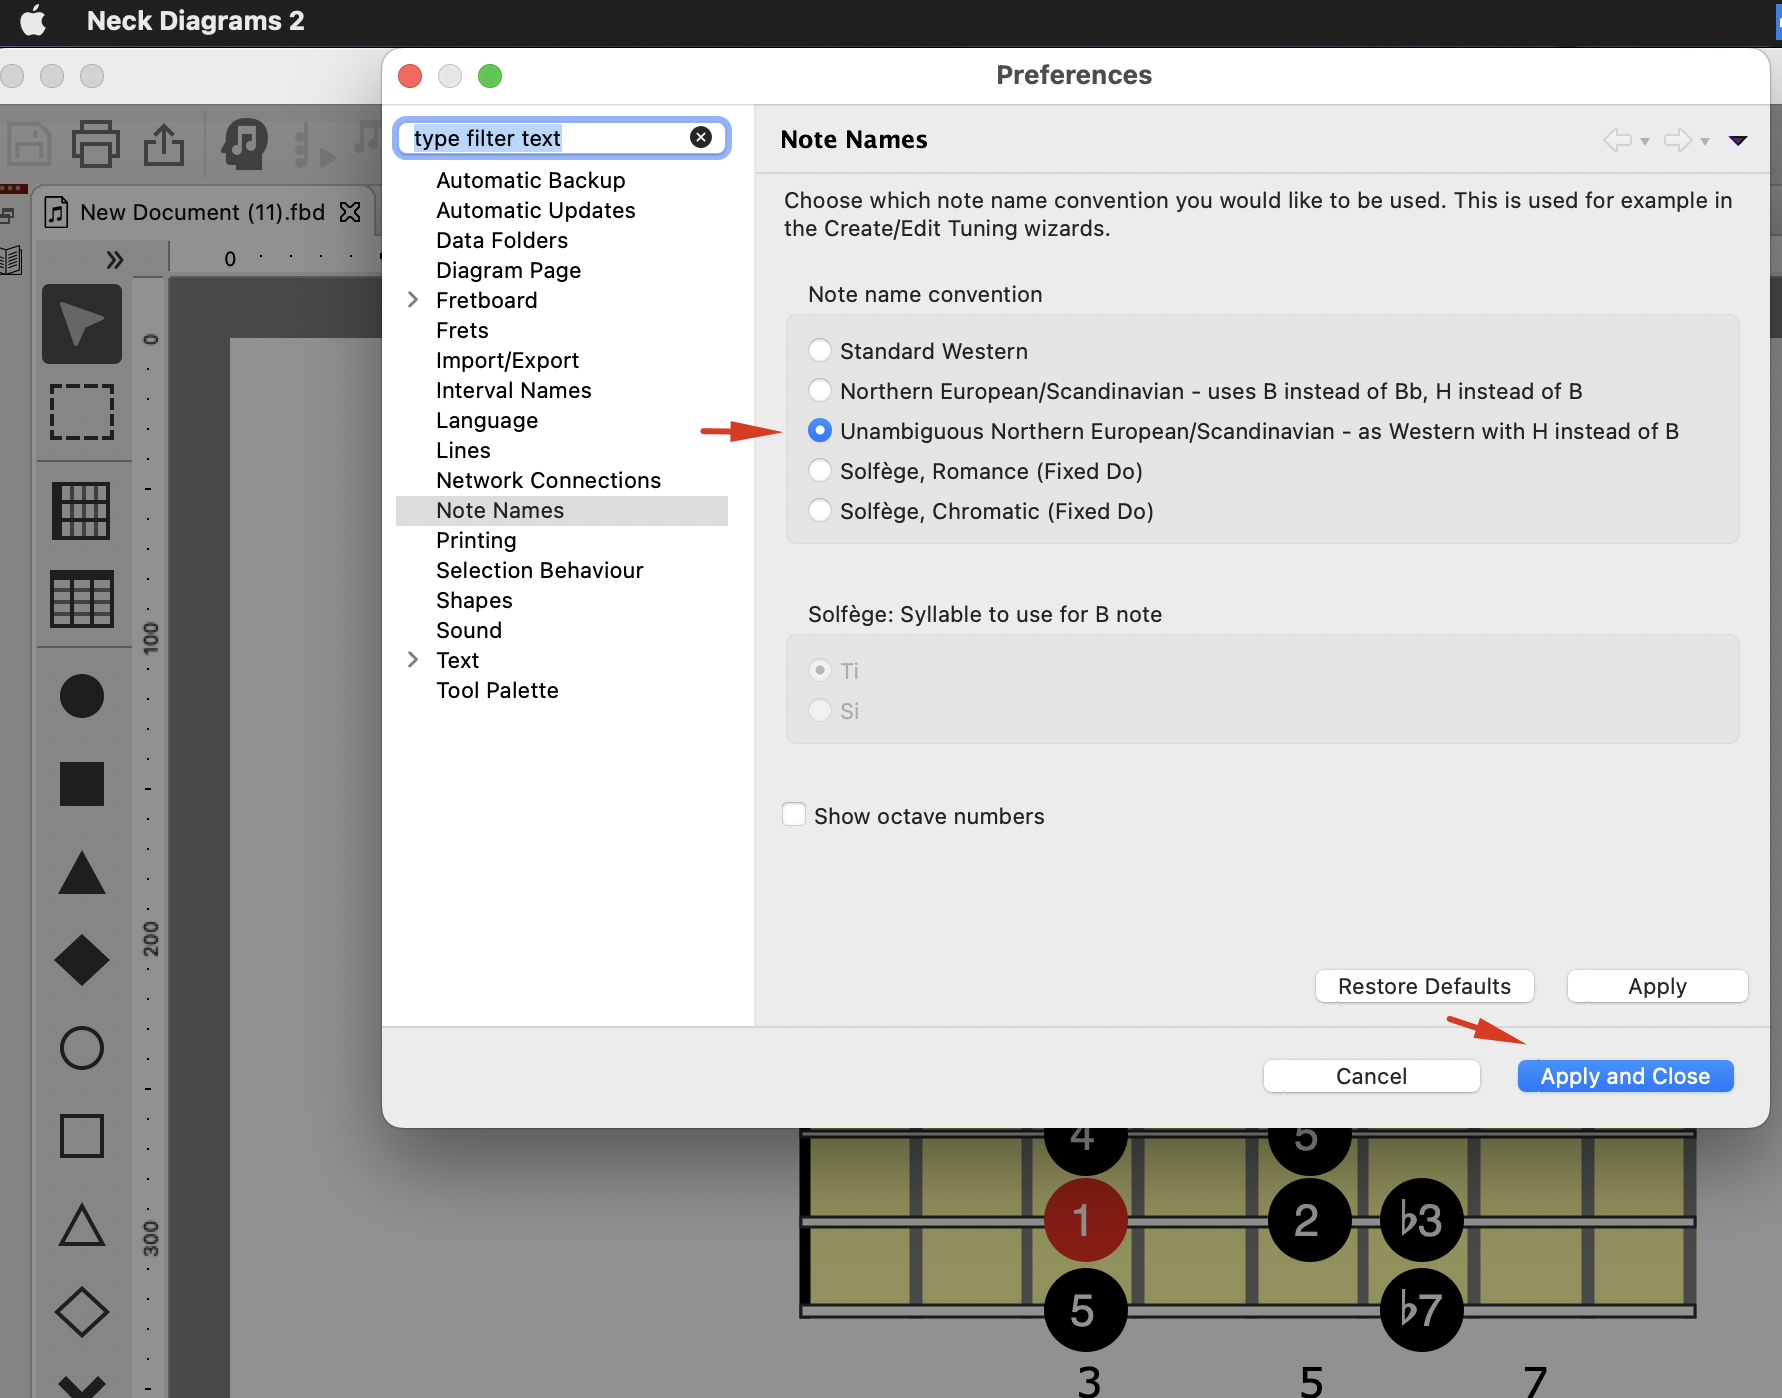
Task: Select the hollow circle marker
Action: pos(82,1048)
